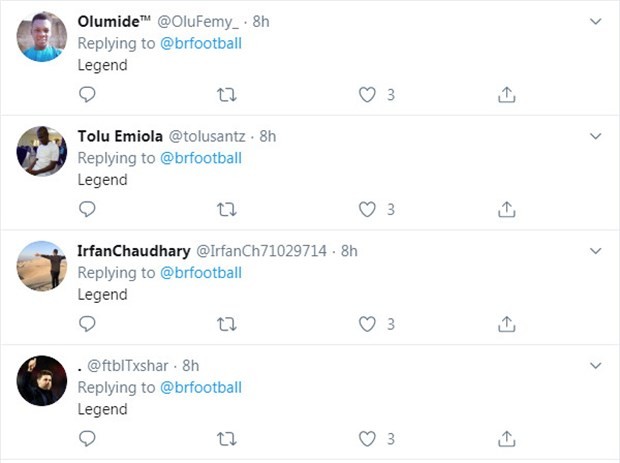Open Olumide's profile picture
620x463 pixels.
click(x=42, y=37)
